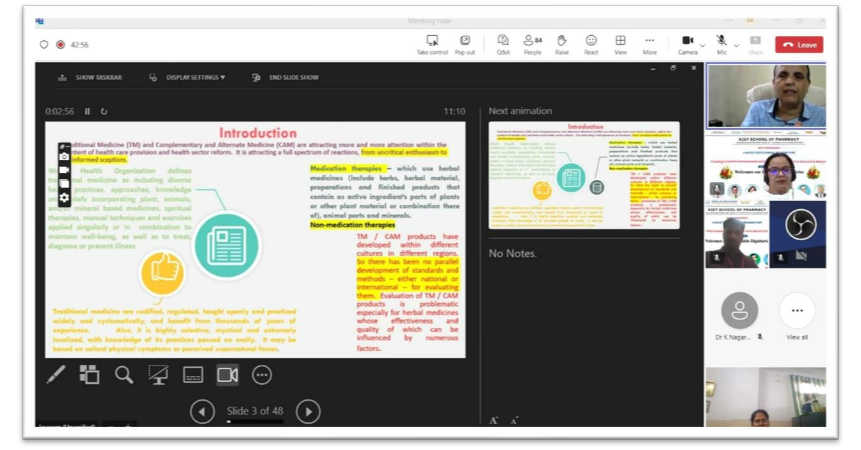Advance to the next slide arrow
861x450 pixels.
pos(308,411)
